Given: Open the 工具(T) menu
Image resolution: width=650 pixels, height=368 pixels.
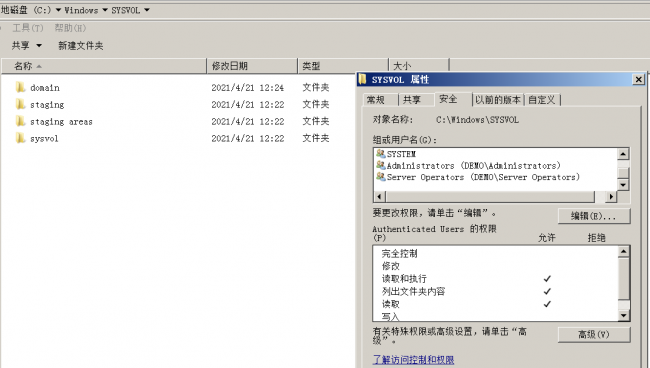Looking at the screenshot, I should pyautogui.click(x=28, y=28).
